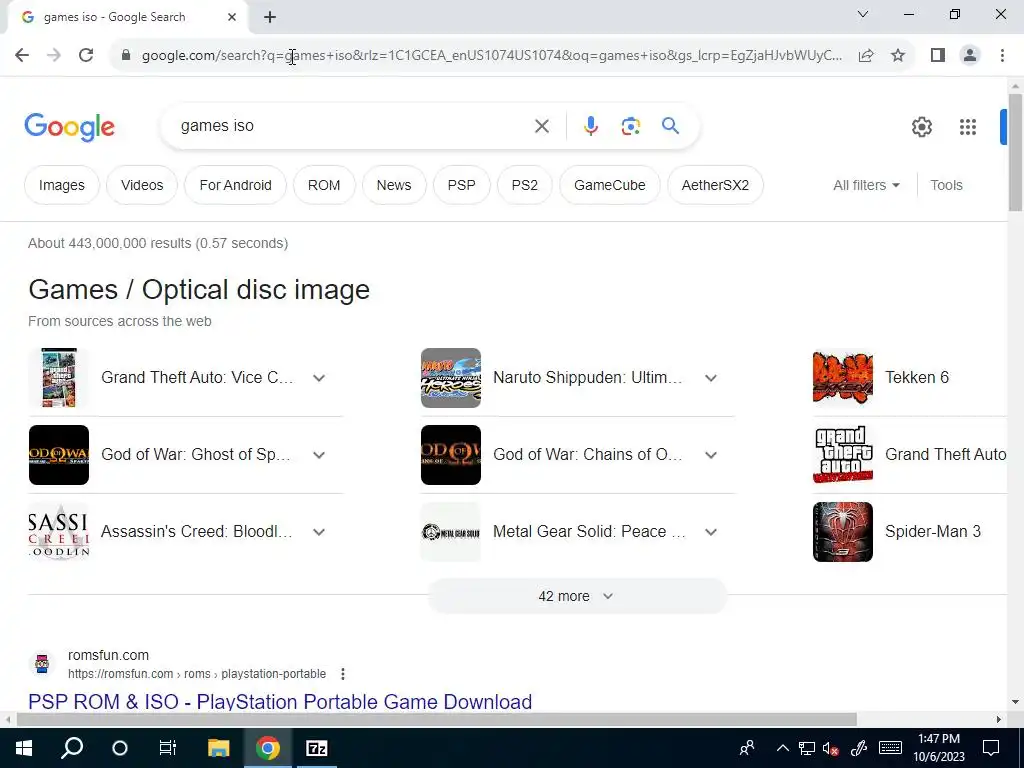Image resolution: width=1024 pixels, height=768 pixels.
Task: Clear the search box with the X icon
Action: 542,126
